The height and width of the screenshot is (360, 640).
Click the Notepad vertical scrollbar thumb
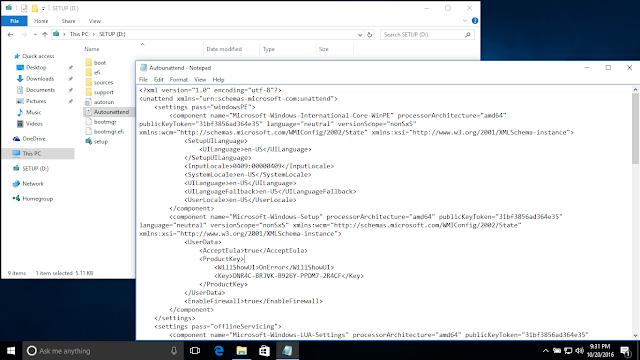click(x=635, y=129)
